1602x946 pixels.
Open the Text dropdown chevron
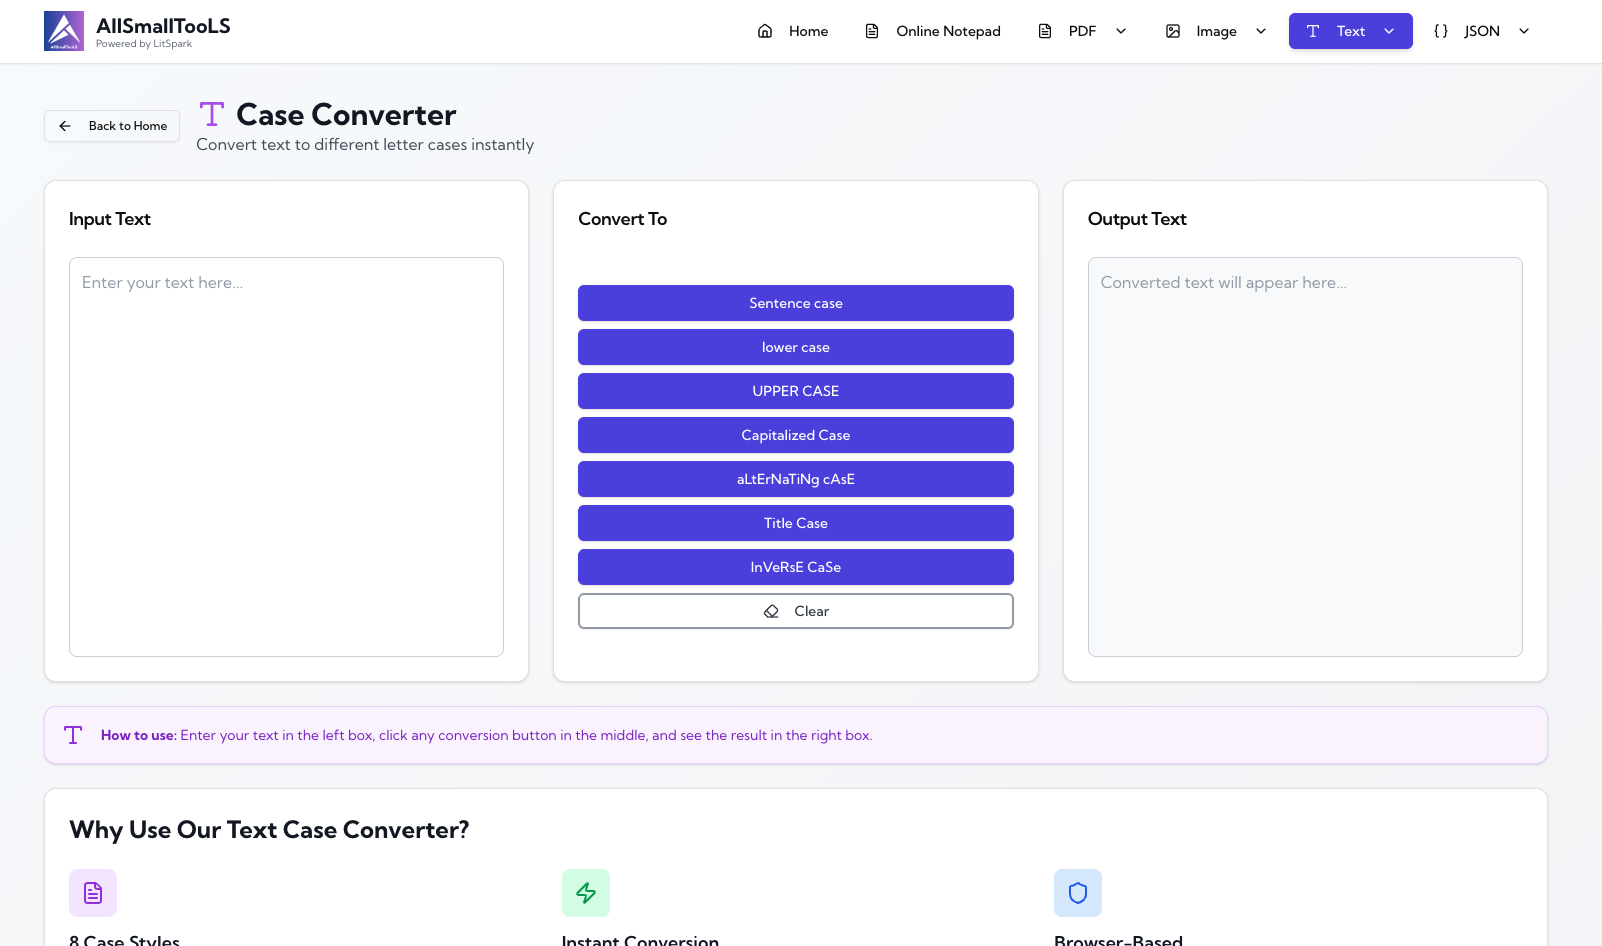[x=1389, y=31]
